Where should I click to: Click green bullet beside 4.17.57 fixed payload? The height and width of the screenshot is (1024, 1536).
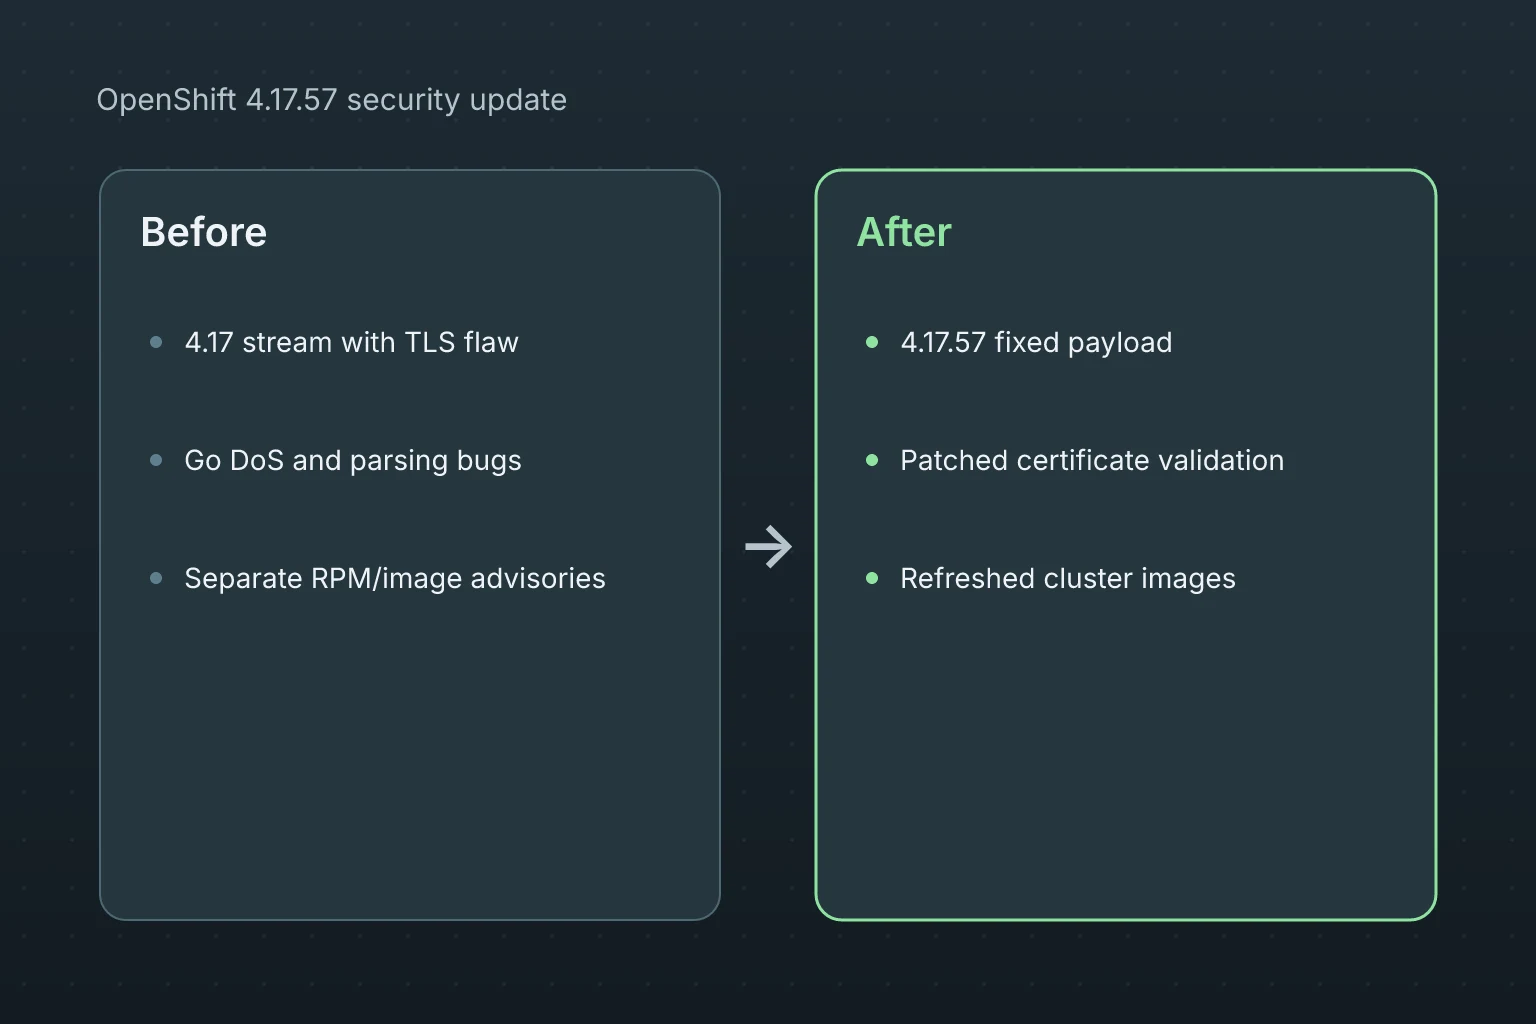pos(872,342)
